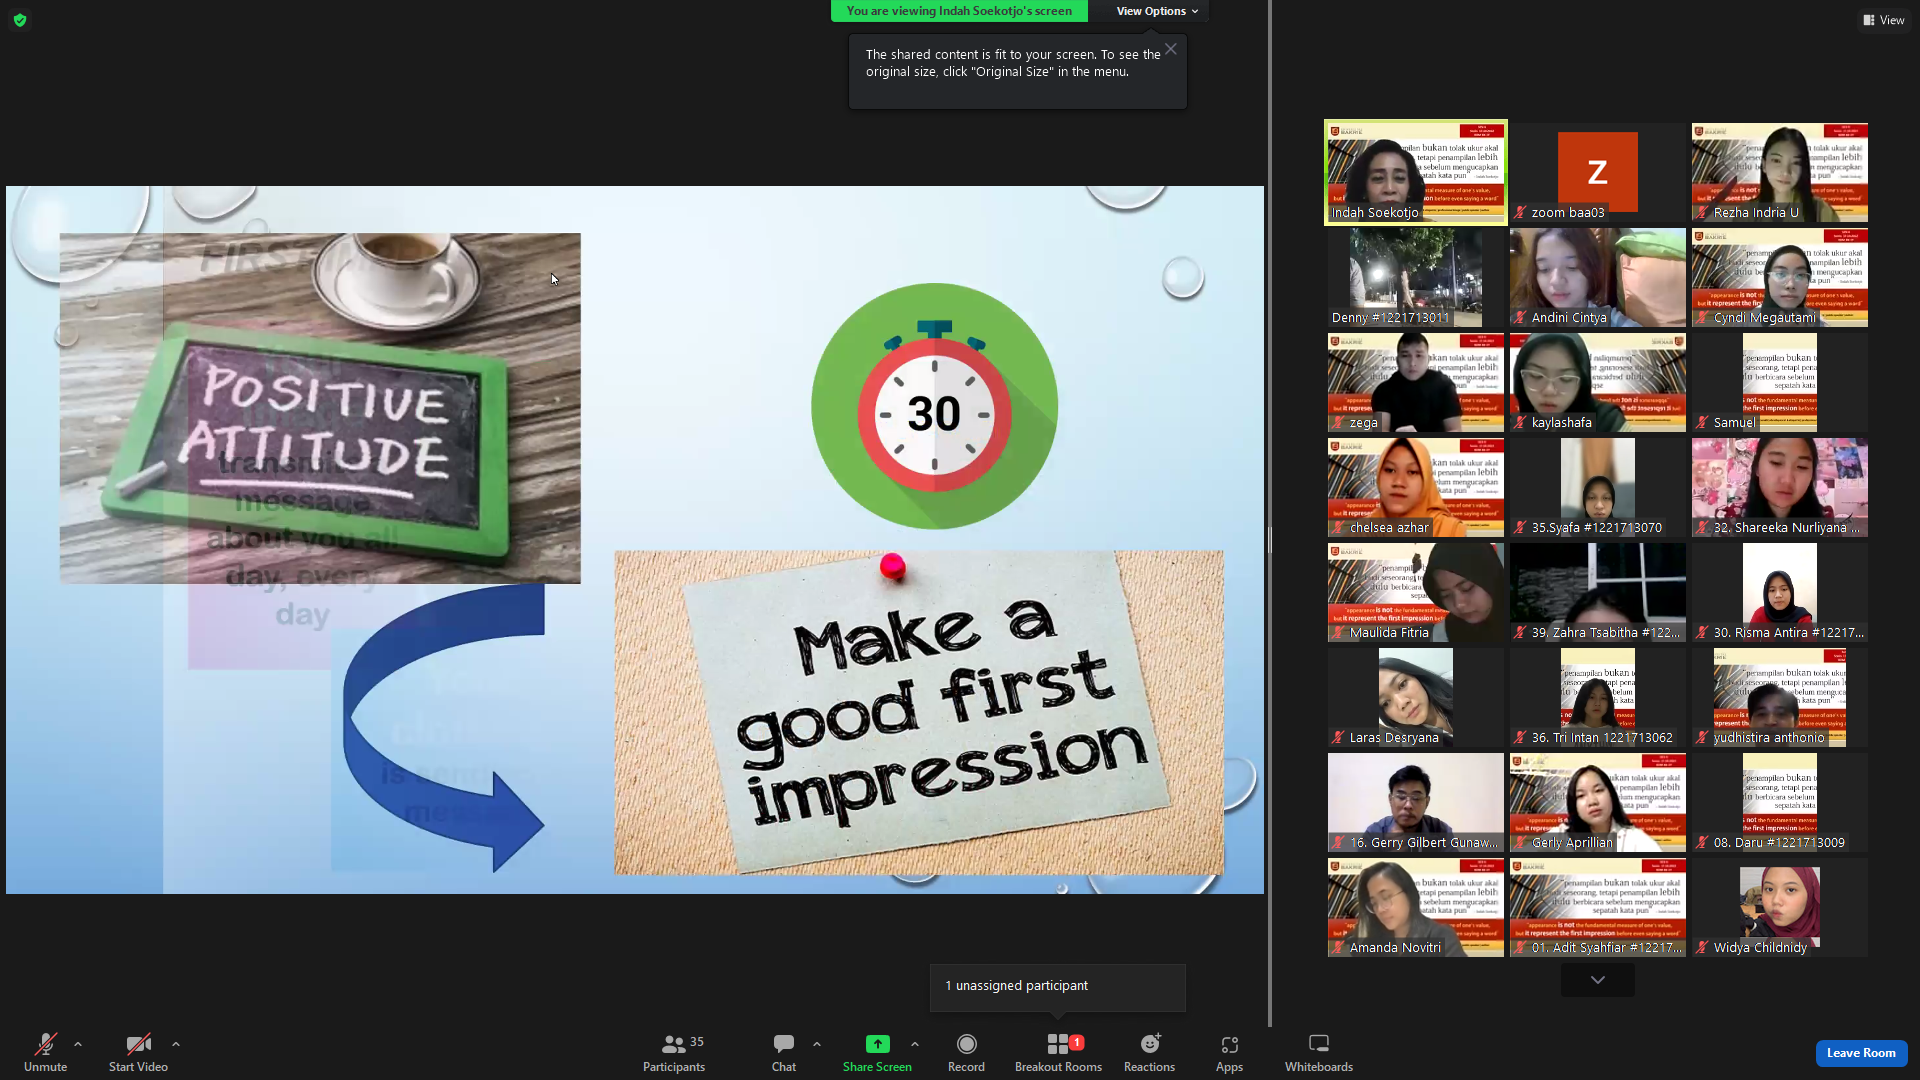Select Widya Childnidy video tile
This screenshot has width=1920, height=1080.
click(x=1779, y=907)
